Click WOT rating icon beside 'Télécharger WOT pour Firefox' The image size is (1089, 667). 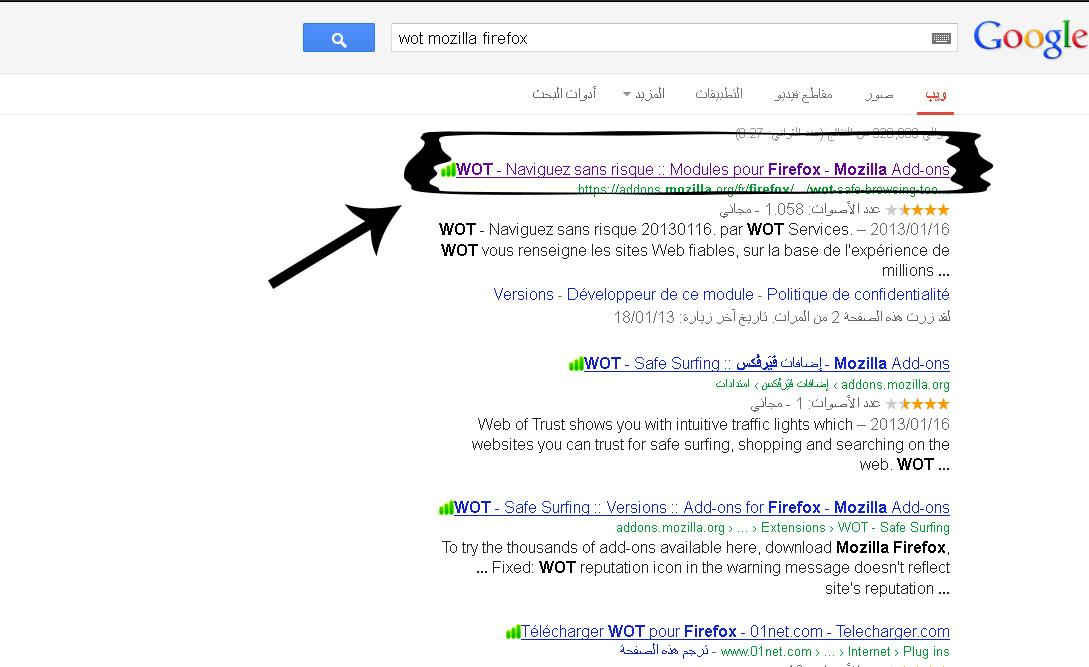(x=513, y=632)
